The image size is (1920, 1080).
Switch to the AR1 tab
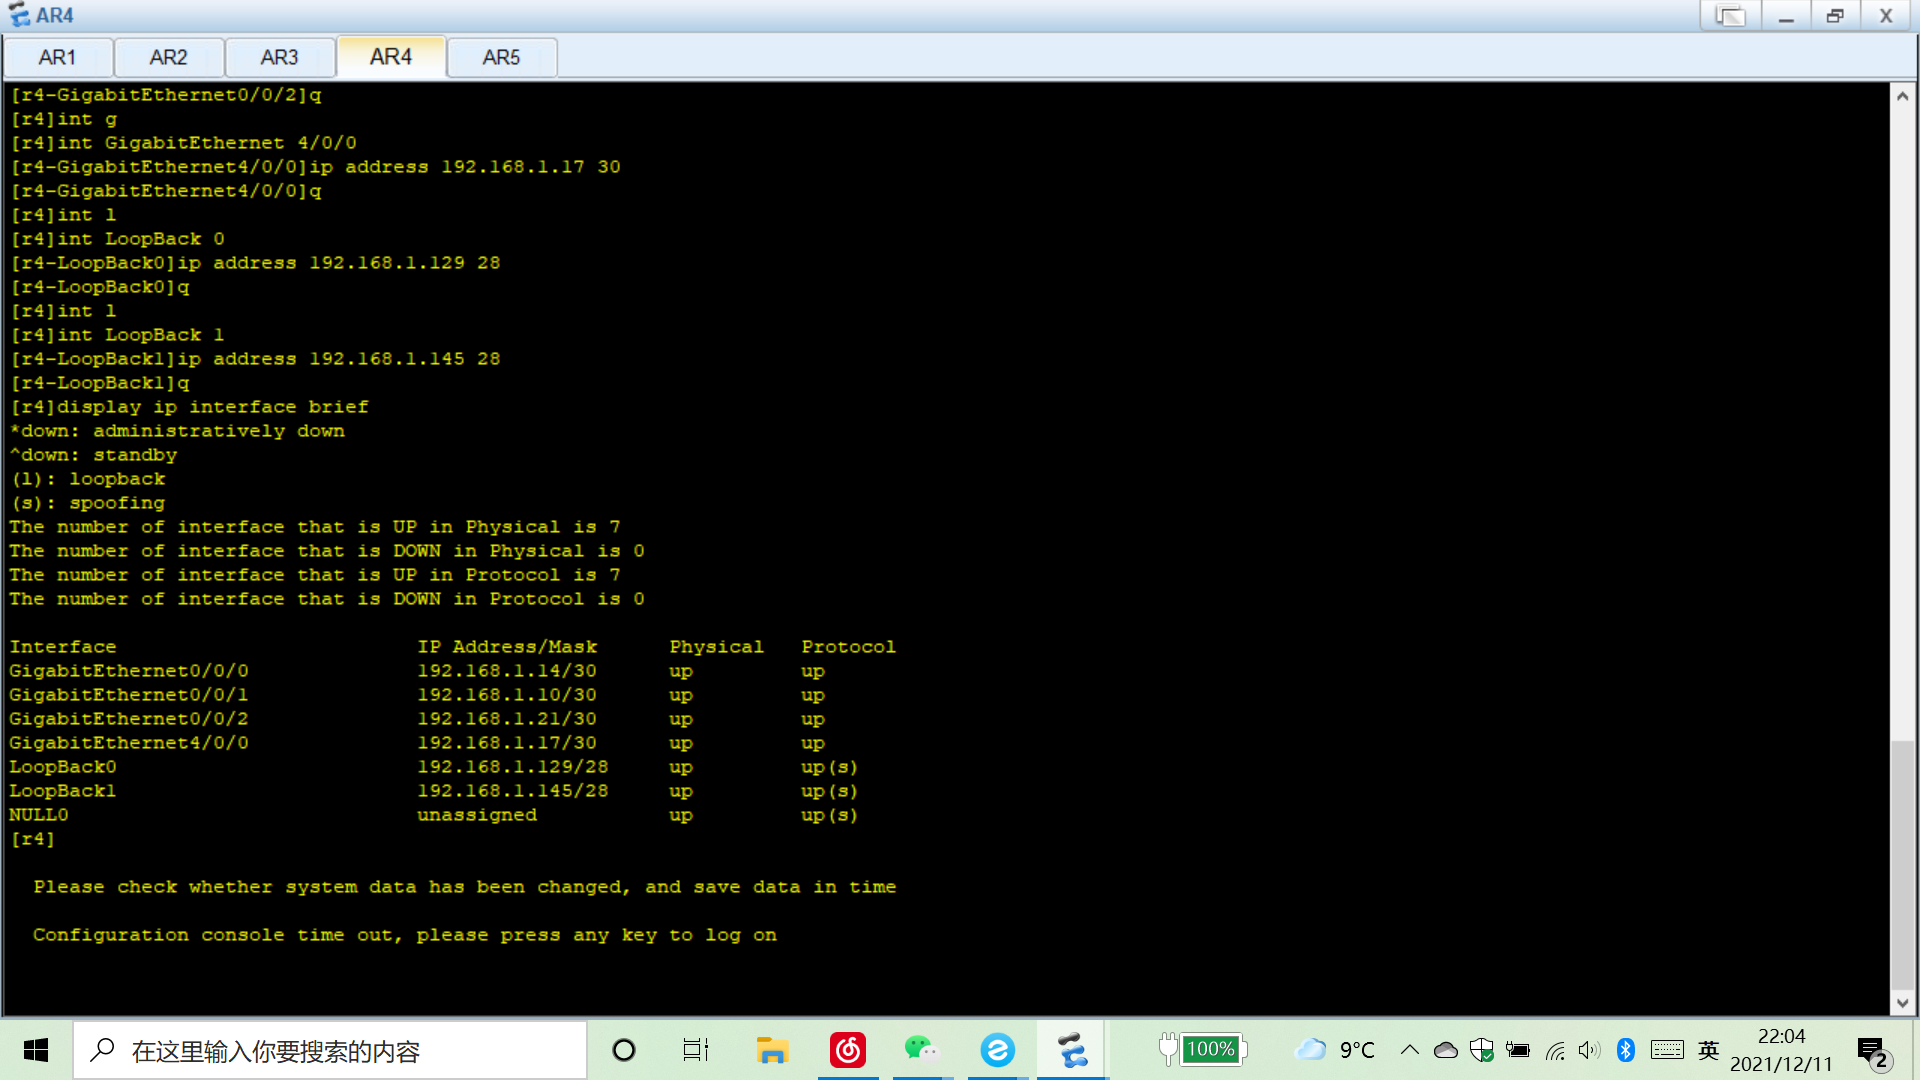click(57, 57)
